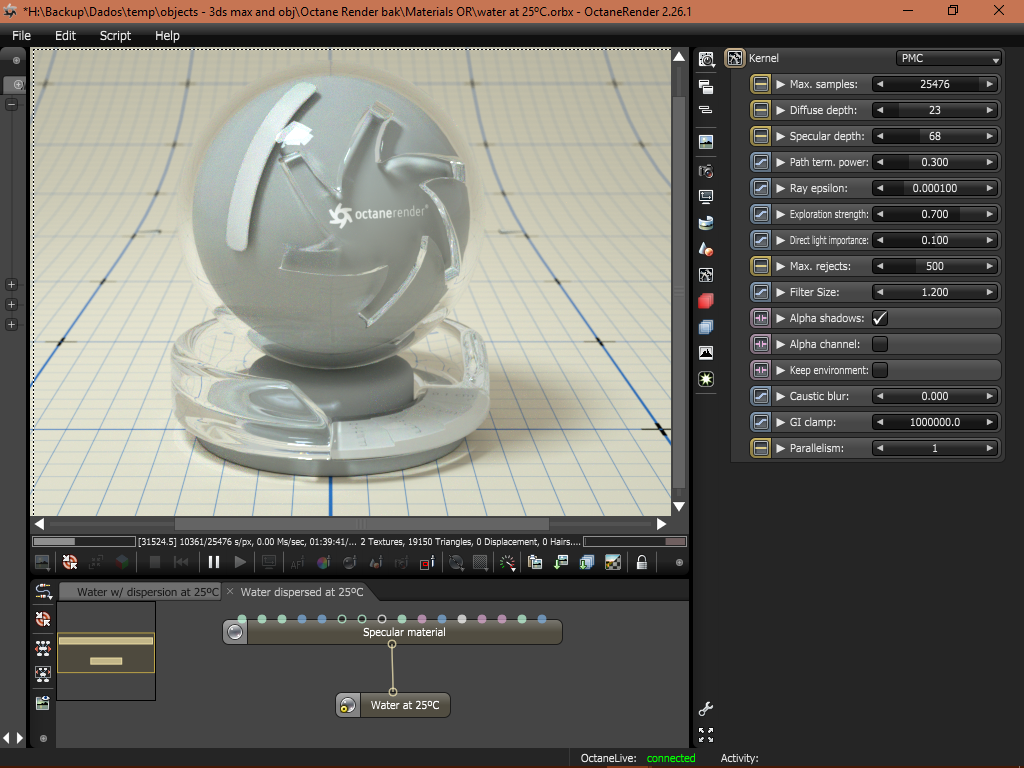The image size is (1024, 768).
Task: Open the Help menu
Action: point(167,35)
